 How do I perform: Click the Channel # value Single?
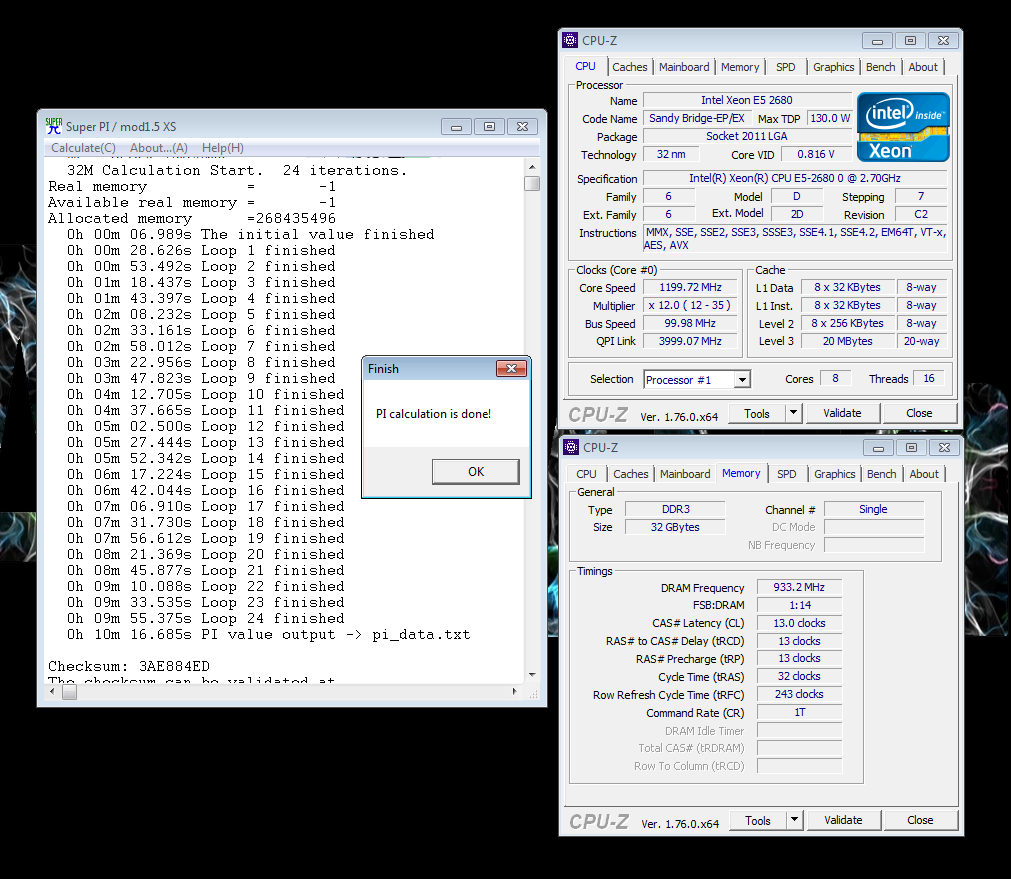[874, 509]
